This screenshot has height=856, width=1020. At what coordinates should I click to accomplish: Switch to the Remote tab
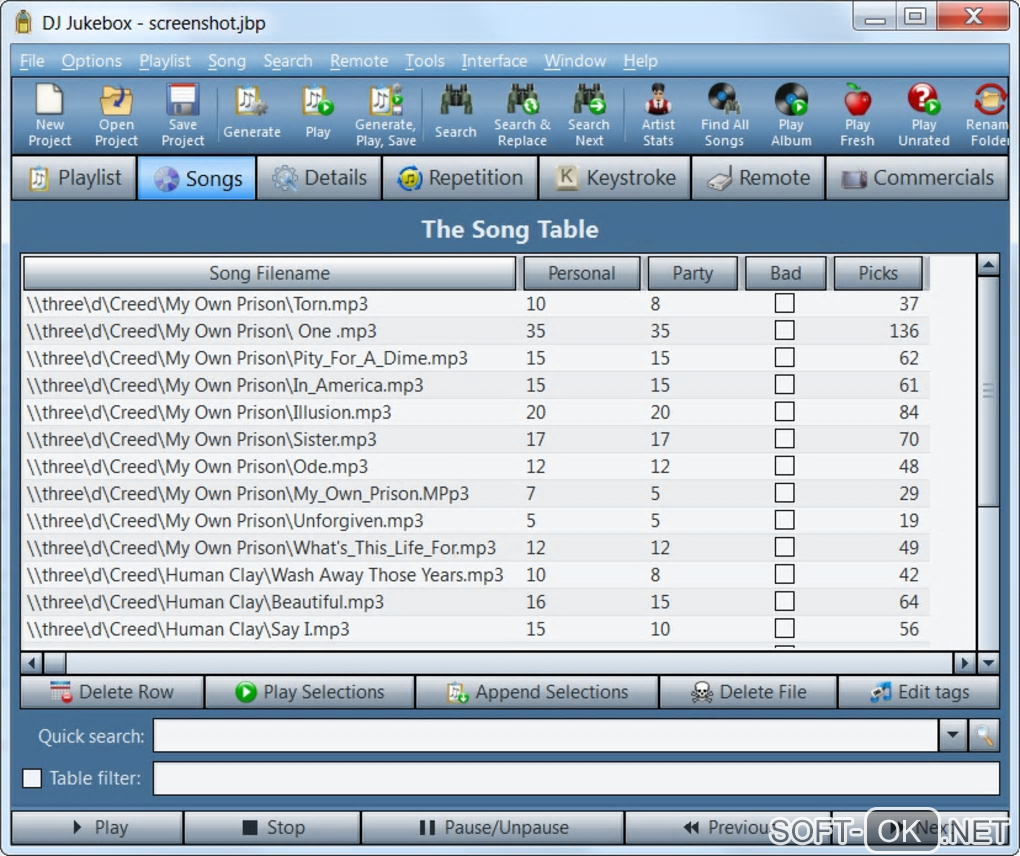click(x=758, y=178)
